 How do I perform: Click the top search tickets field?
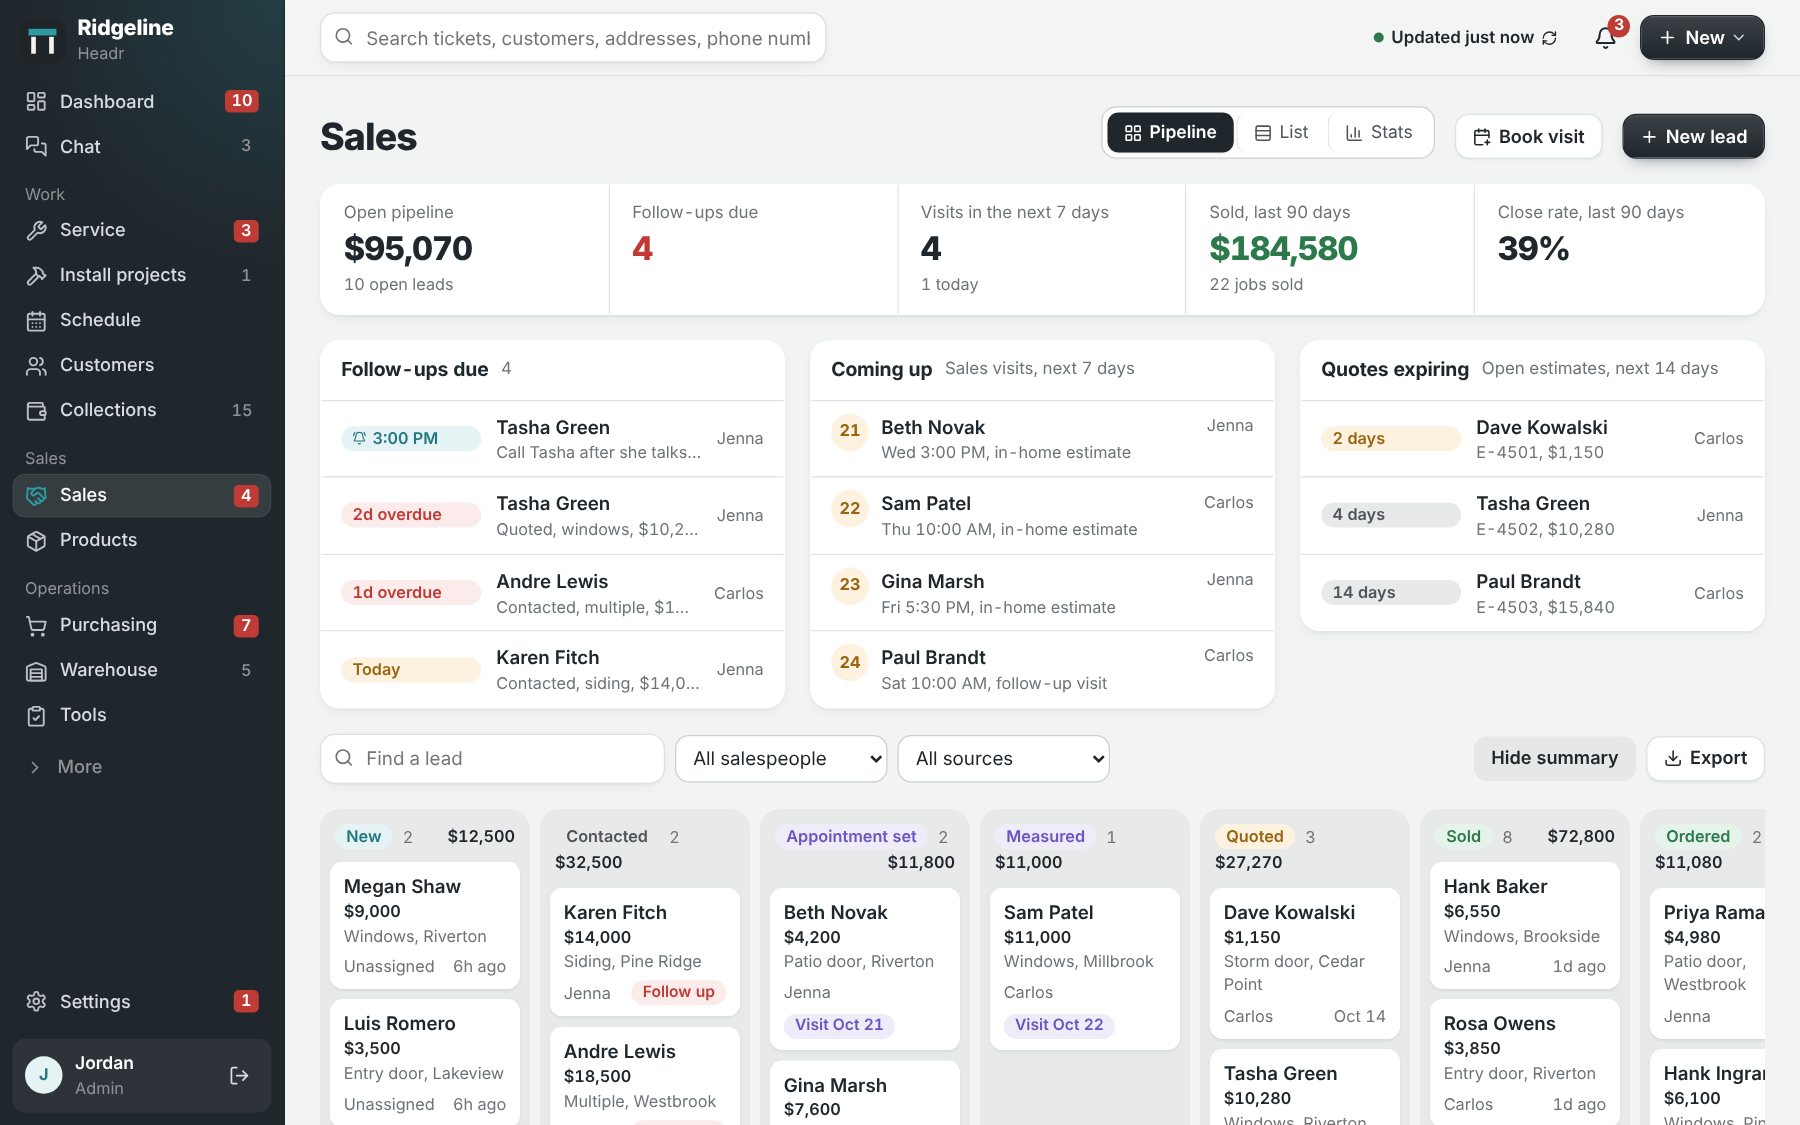(573, 38)
